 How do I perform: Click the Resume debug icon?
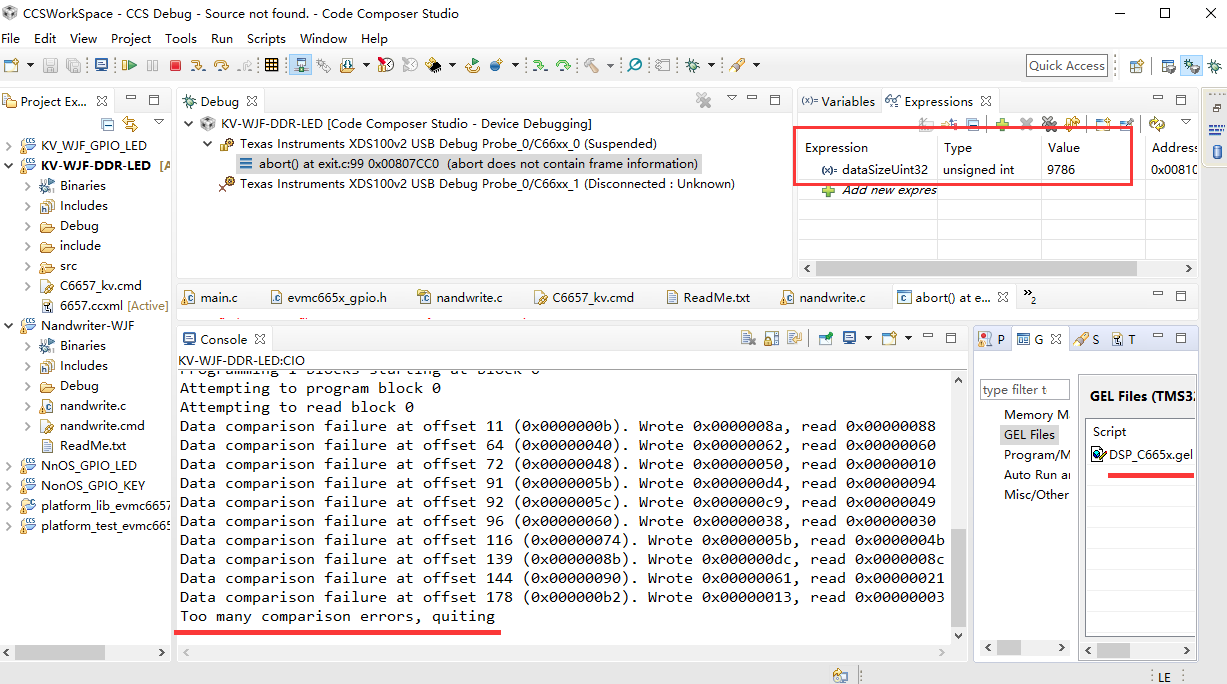point(130,65)
